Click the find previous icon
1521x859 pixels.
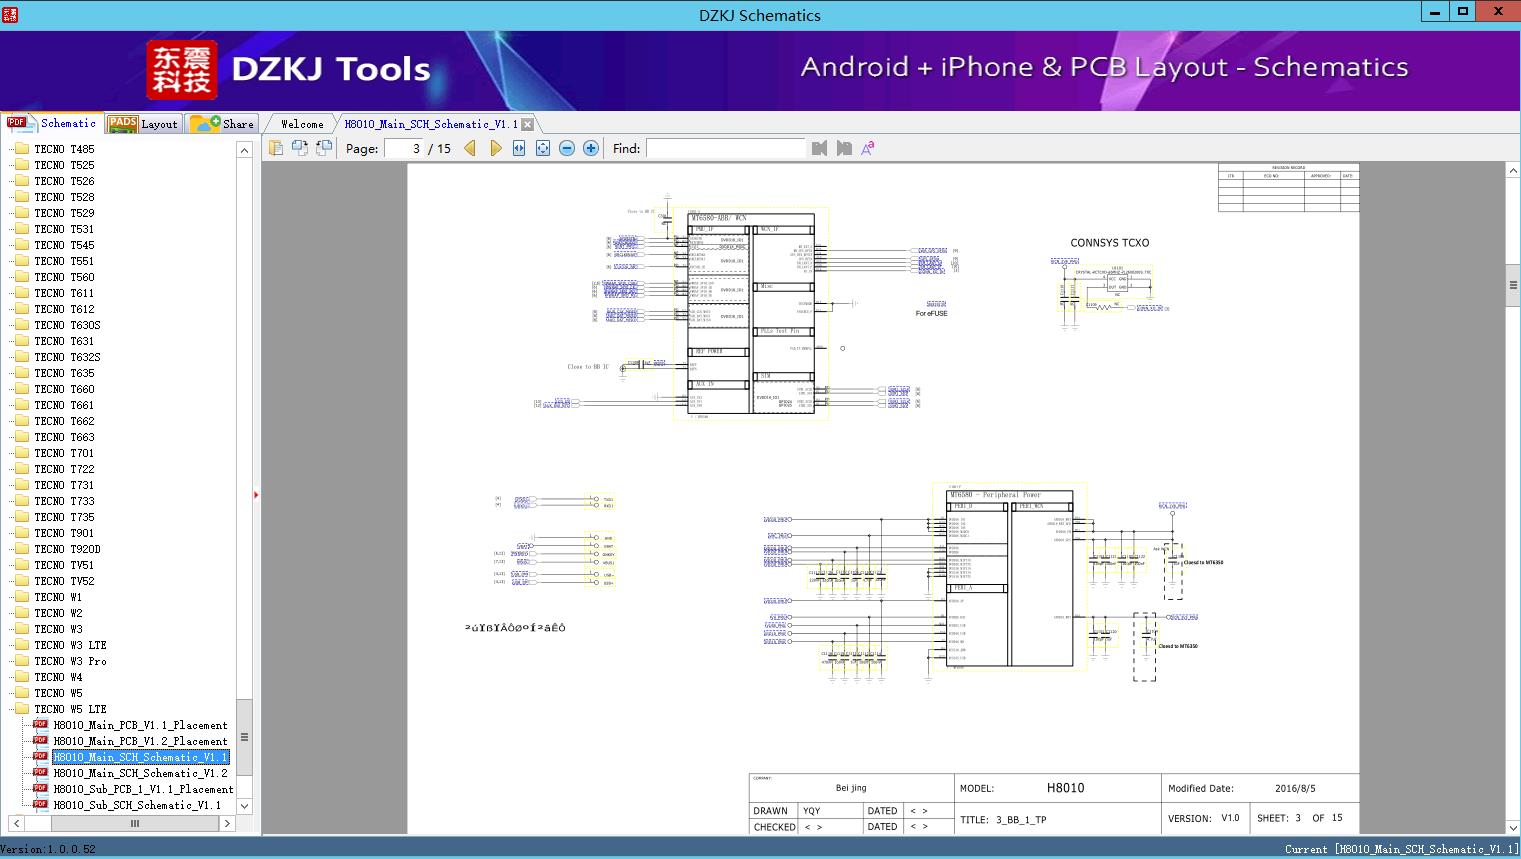coord(819,148)
